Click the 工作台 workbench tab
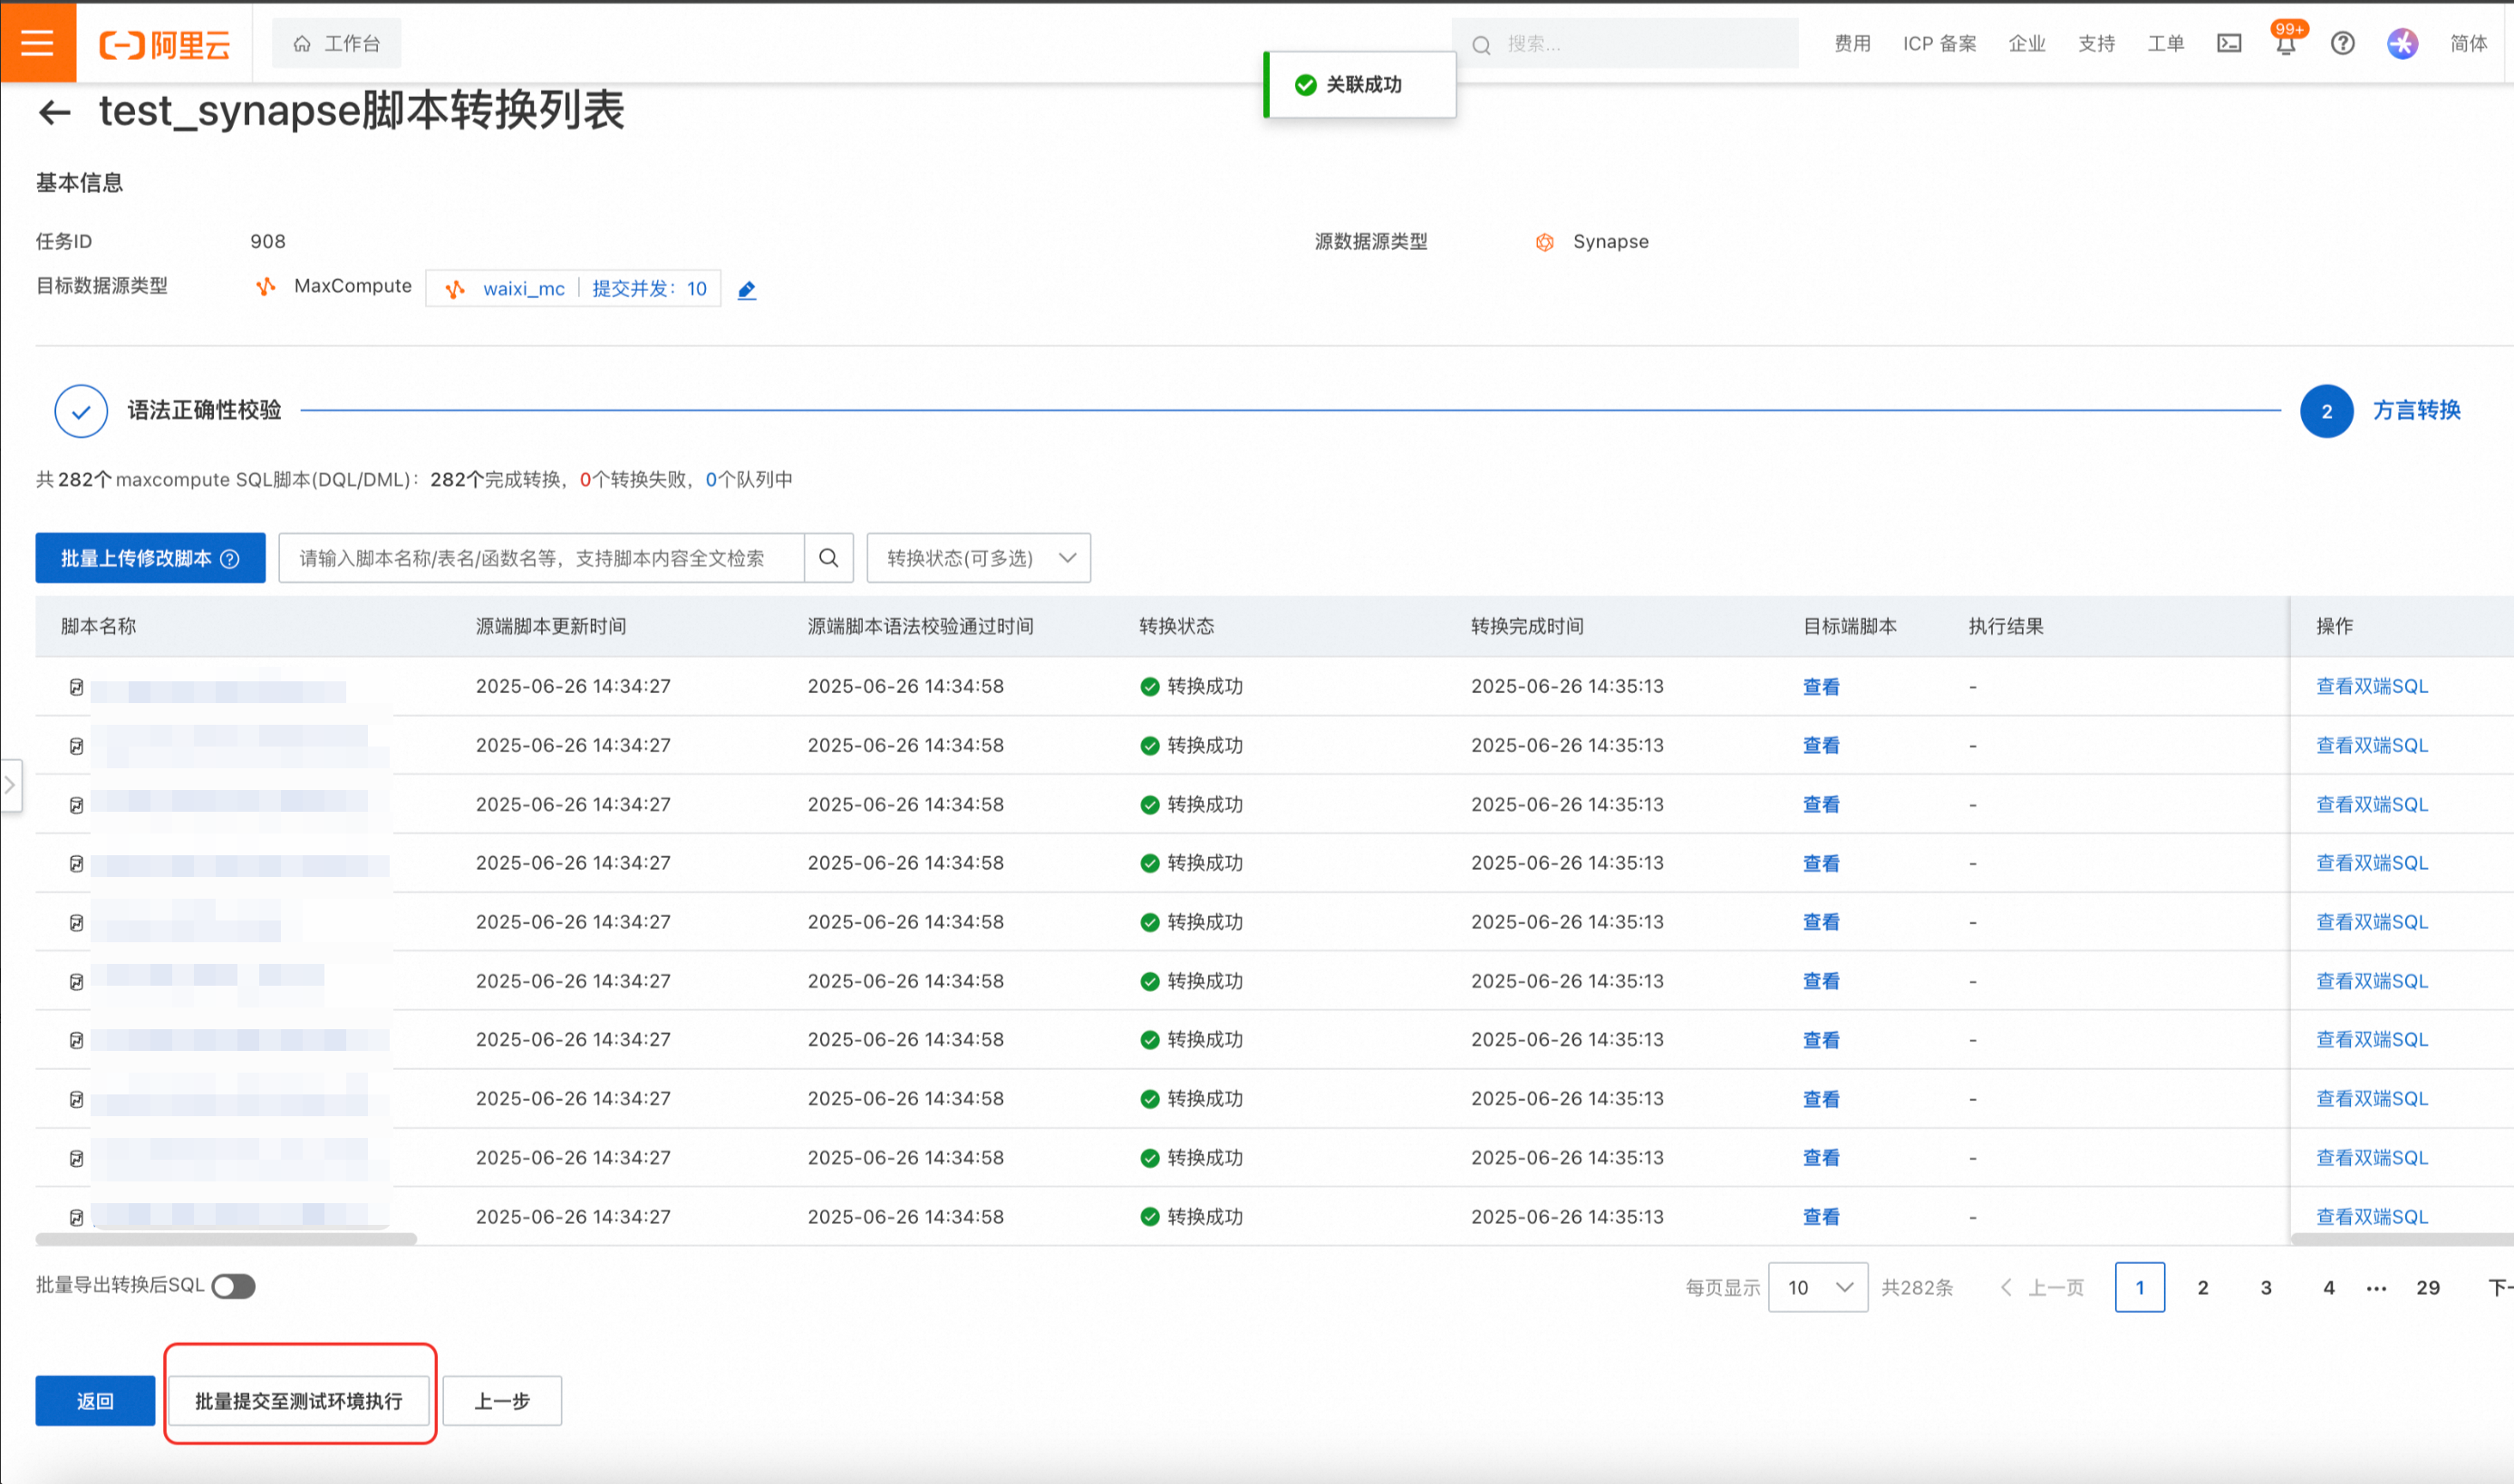Image resolution: width=2514 pixels, height=1484 pixels. tap(337, 43)
